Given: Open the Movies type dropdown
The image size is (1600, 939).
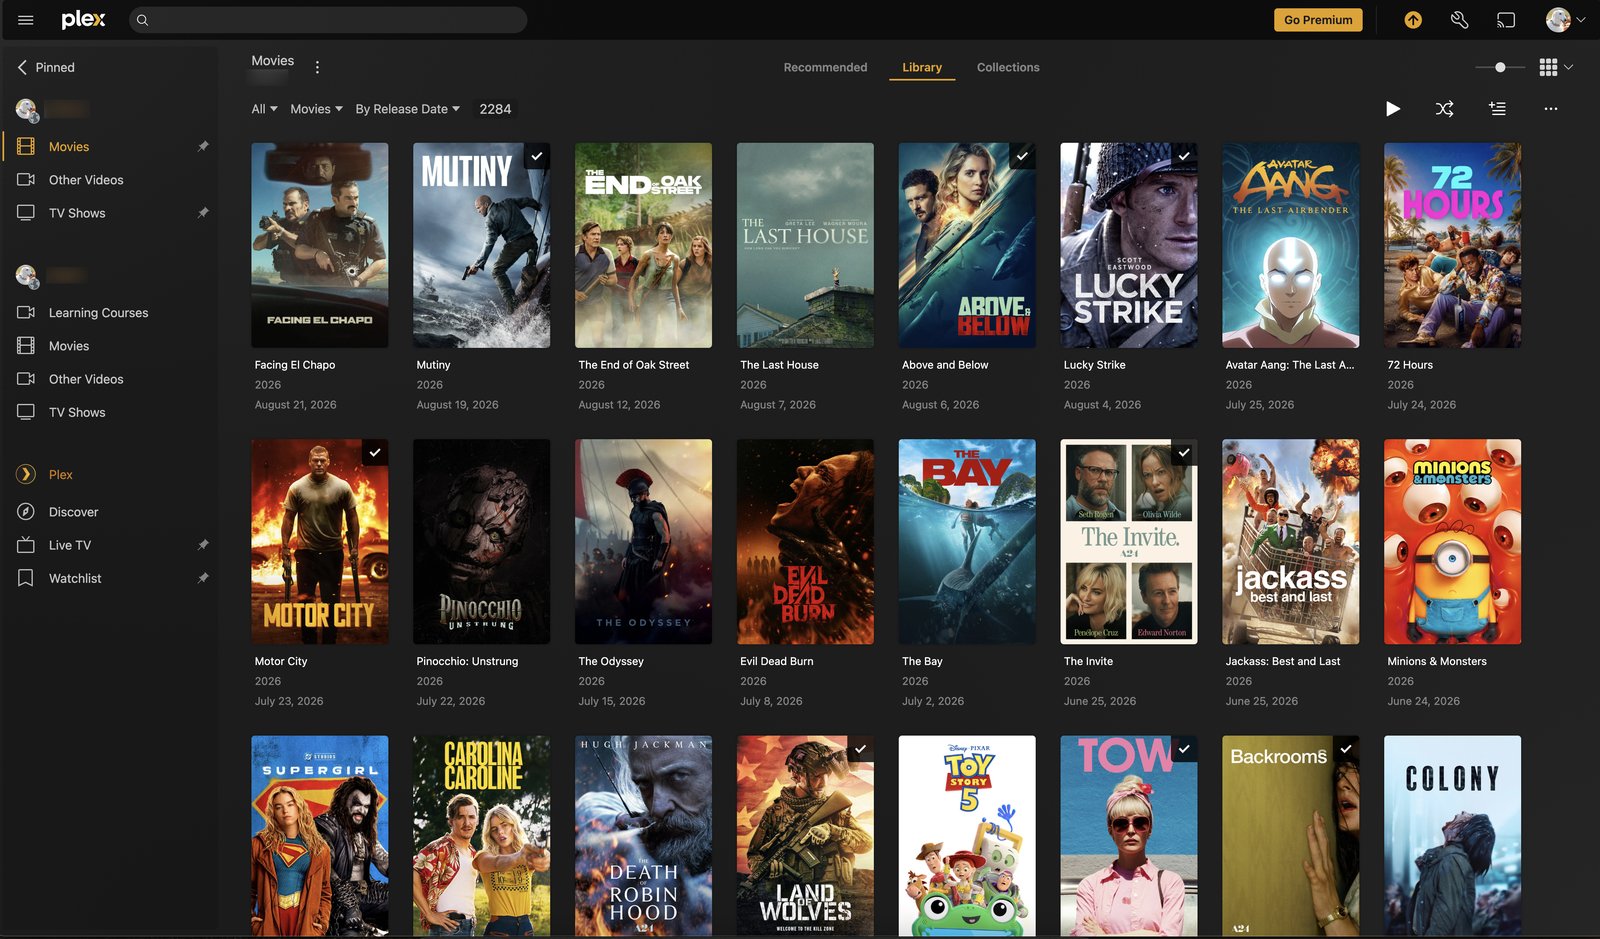Looking at the screenshot, I should coord(316,109).
